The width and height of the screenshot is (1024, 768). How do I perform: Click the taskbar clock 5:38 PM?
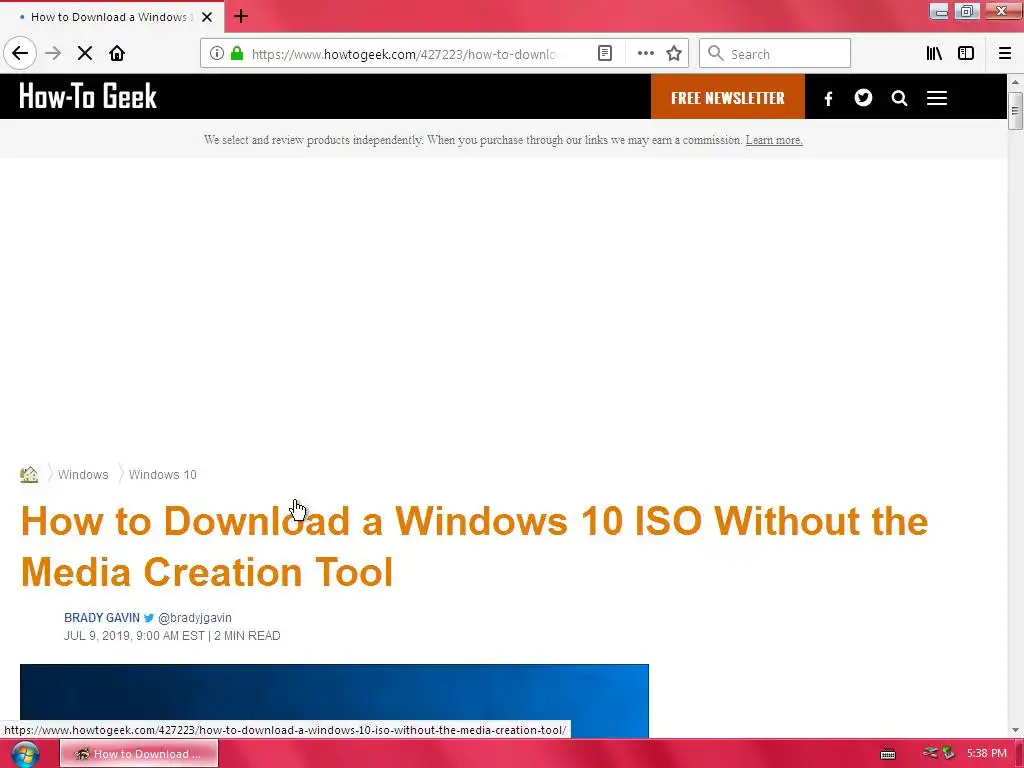tap(987, 754)
